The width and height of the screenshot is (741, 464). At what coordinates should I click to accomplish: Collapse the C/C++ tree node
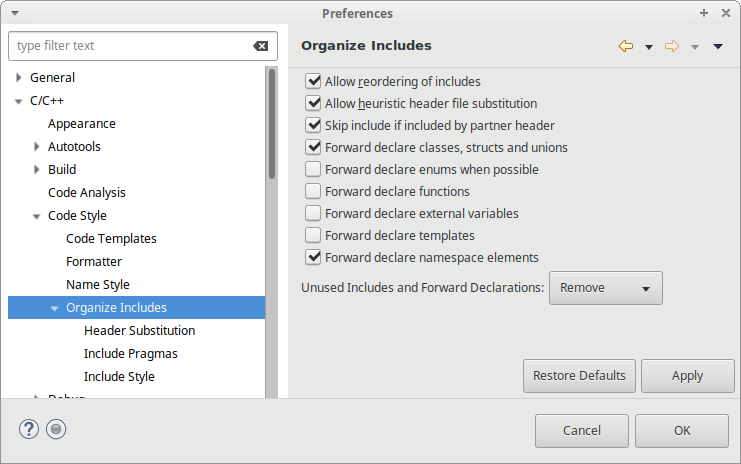tap(19, 101)
